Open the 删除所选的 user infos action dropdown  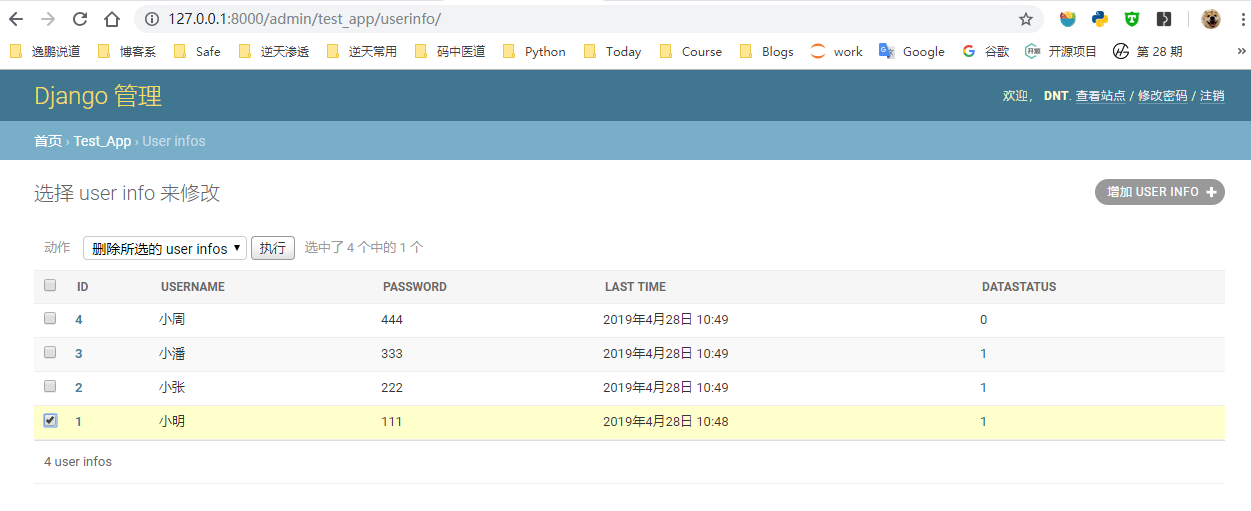pyautogui.click(x=164, y=248)
